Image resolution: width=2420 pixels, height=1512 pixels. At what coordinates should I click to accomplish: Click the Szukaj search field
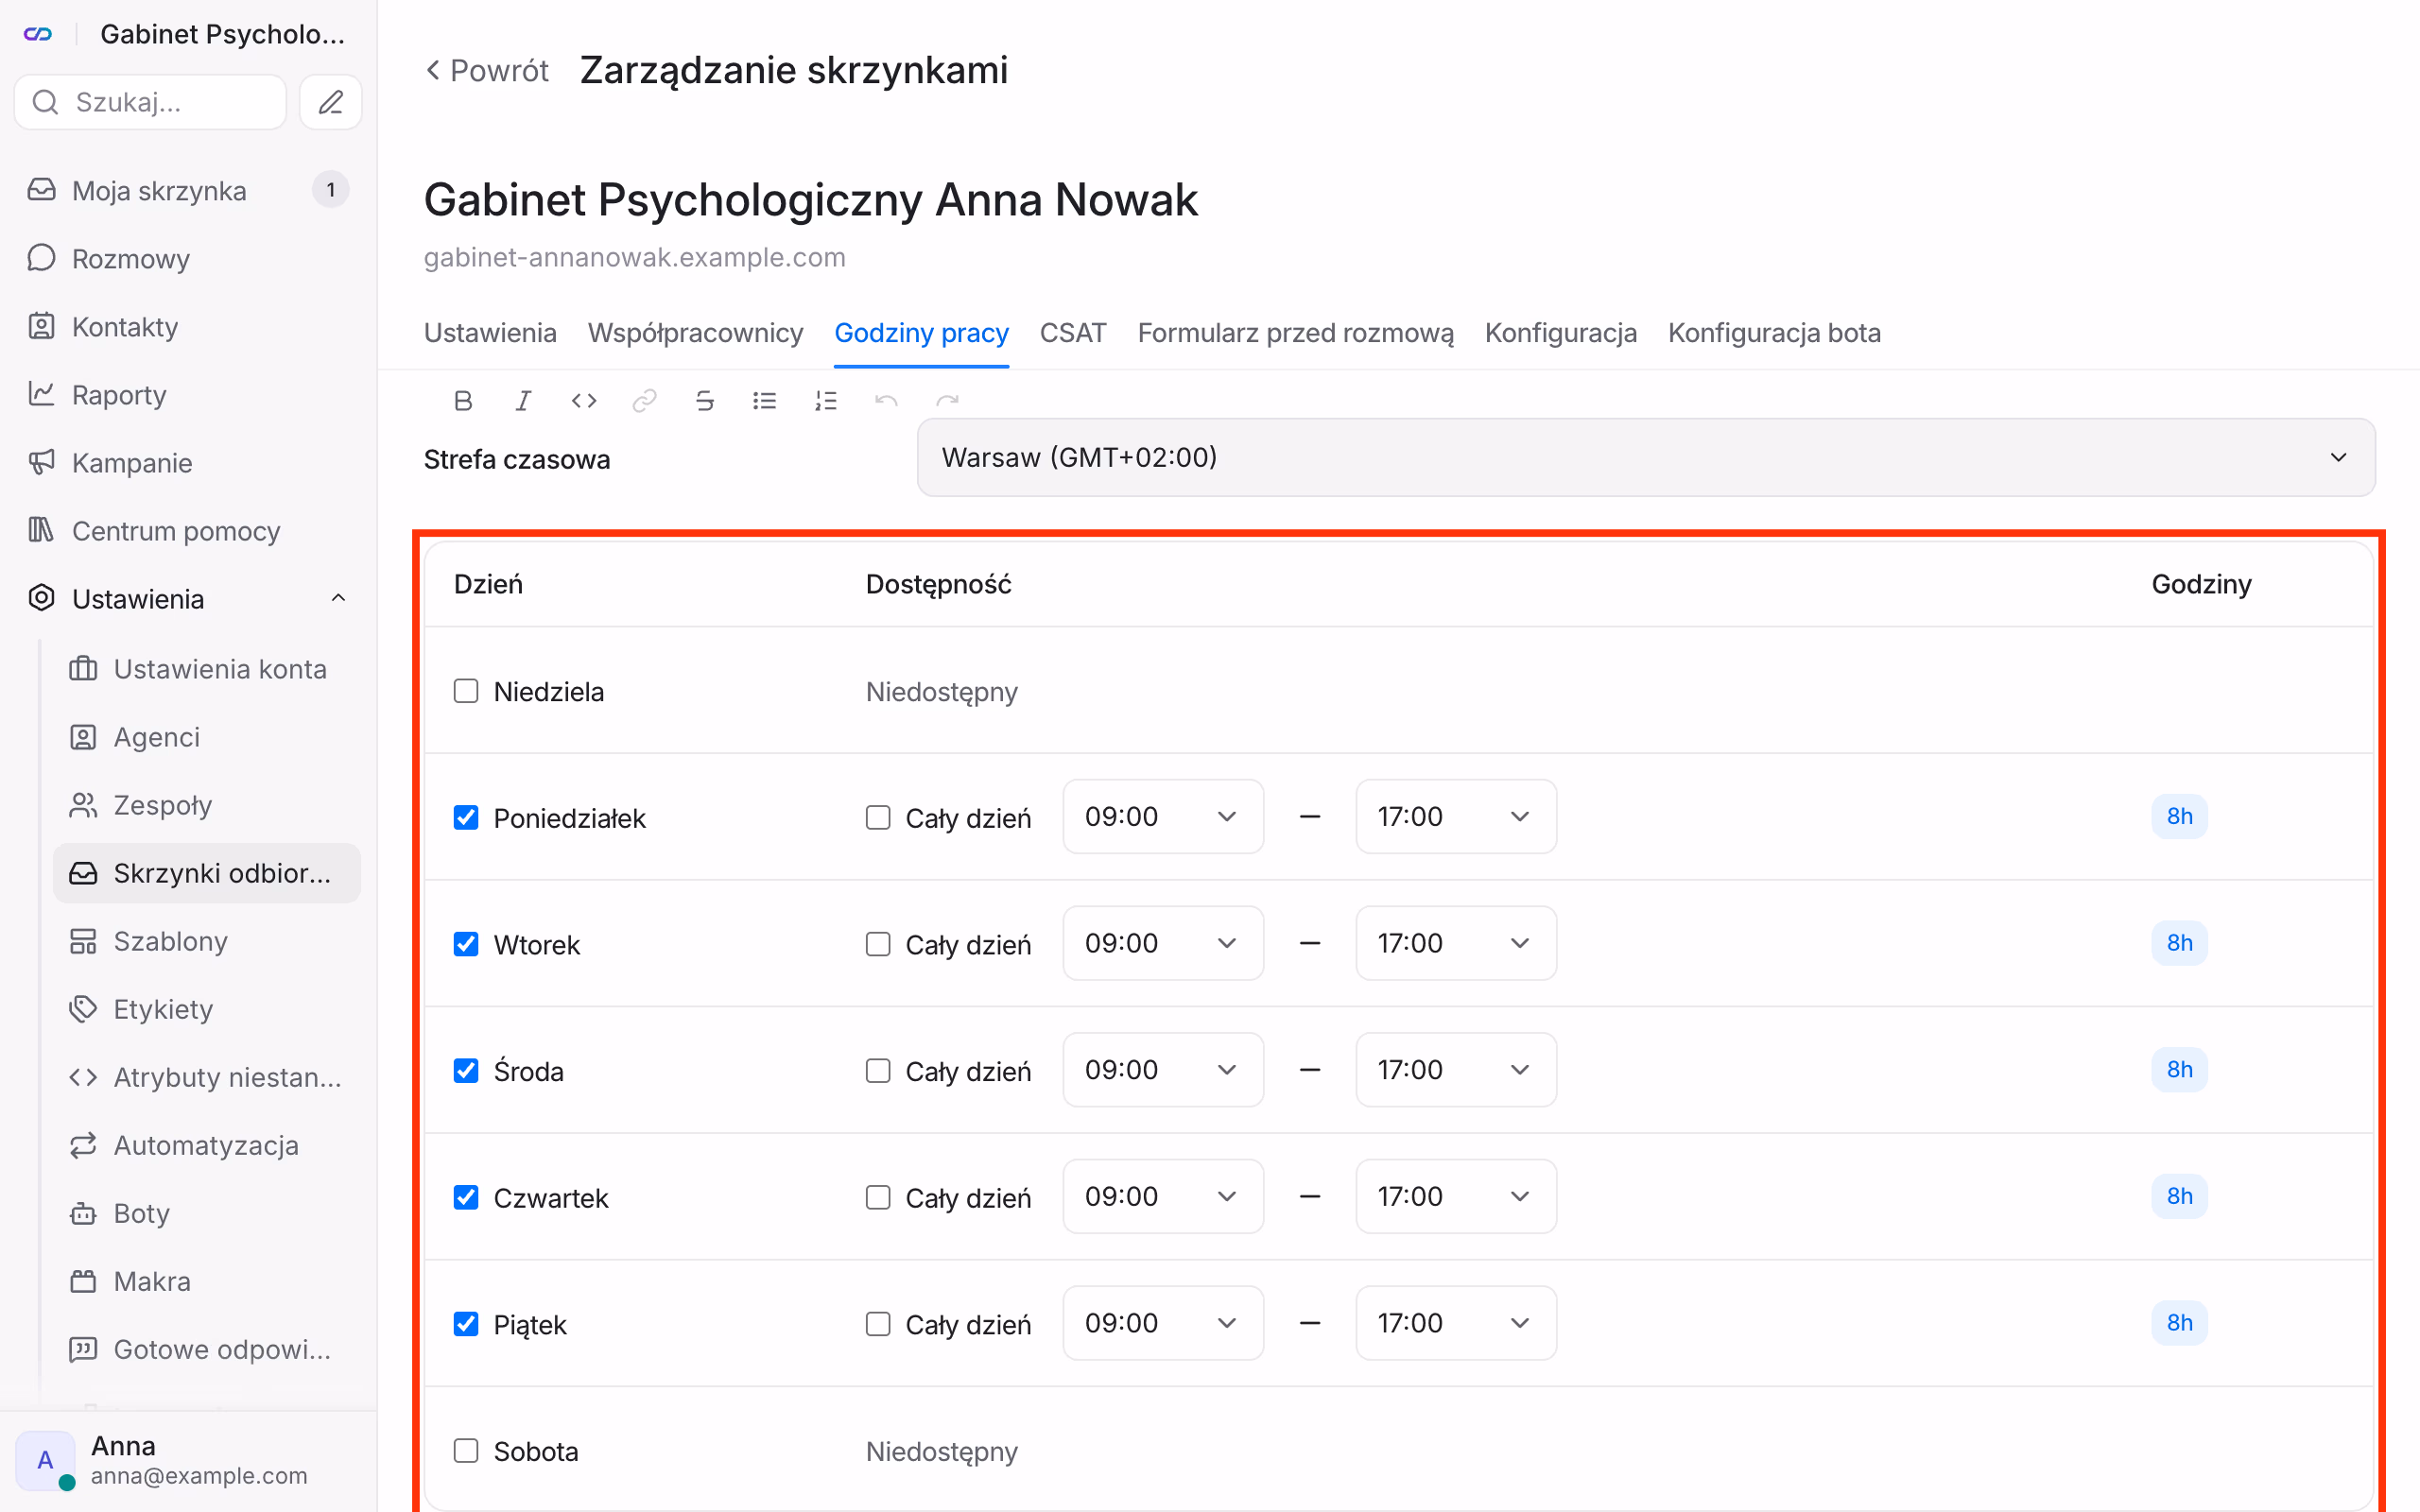pos(150,102)
